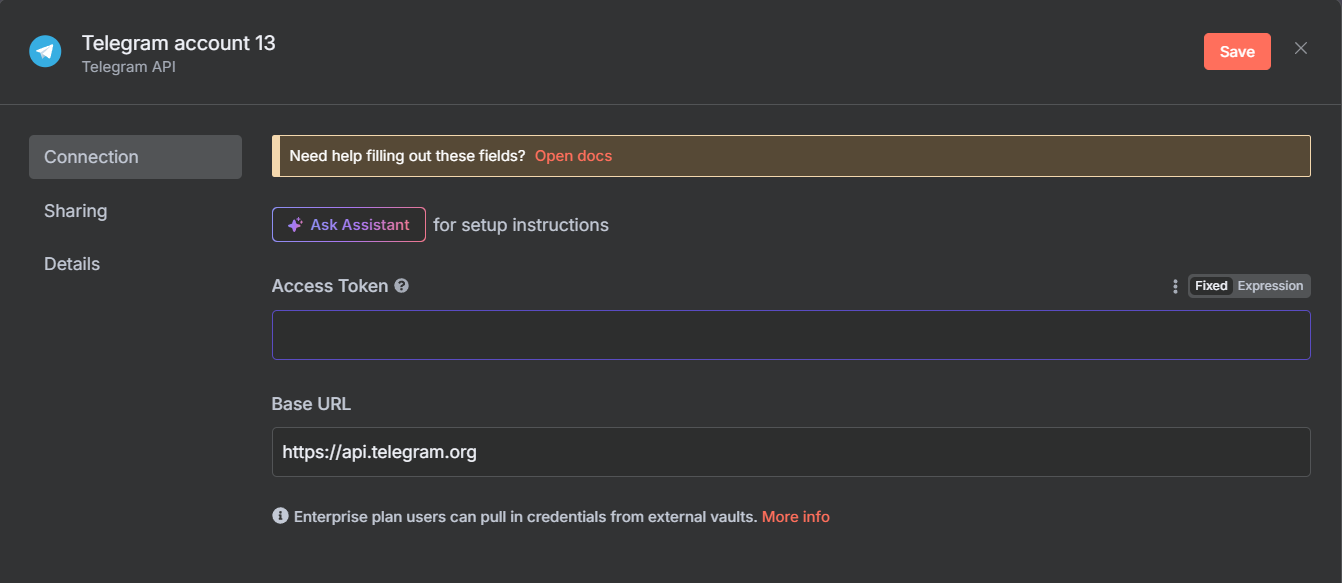Follow the More info link
This screenshot has height=583, width=1342.
point(796,517)
